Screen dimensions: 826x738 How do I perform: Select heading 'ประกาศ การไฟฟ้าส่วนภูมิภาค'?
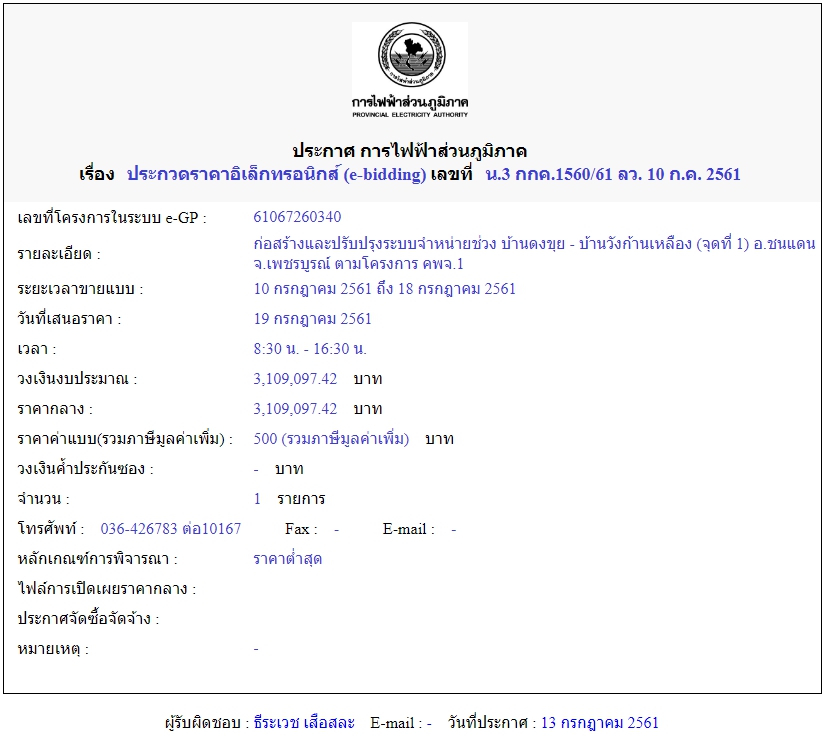pyautogui.click(x=410, y=151)
